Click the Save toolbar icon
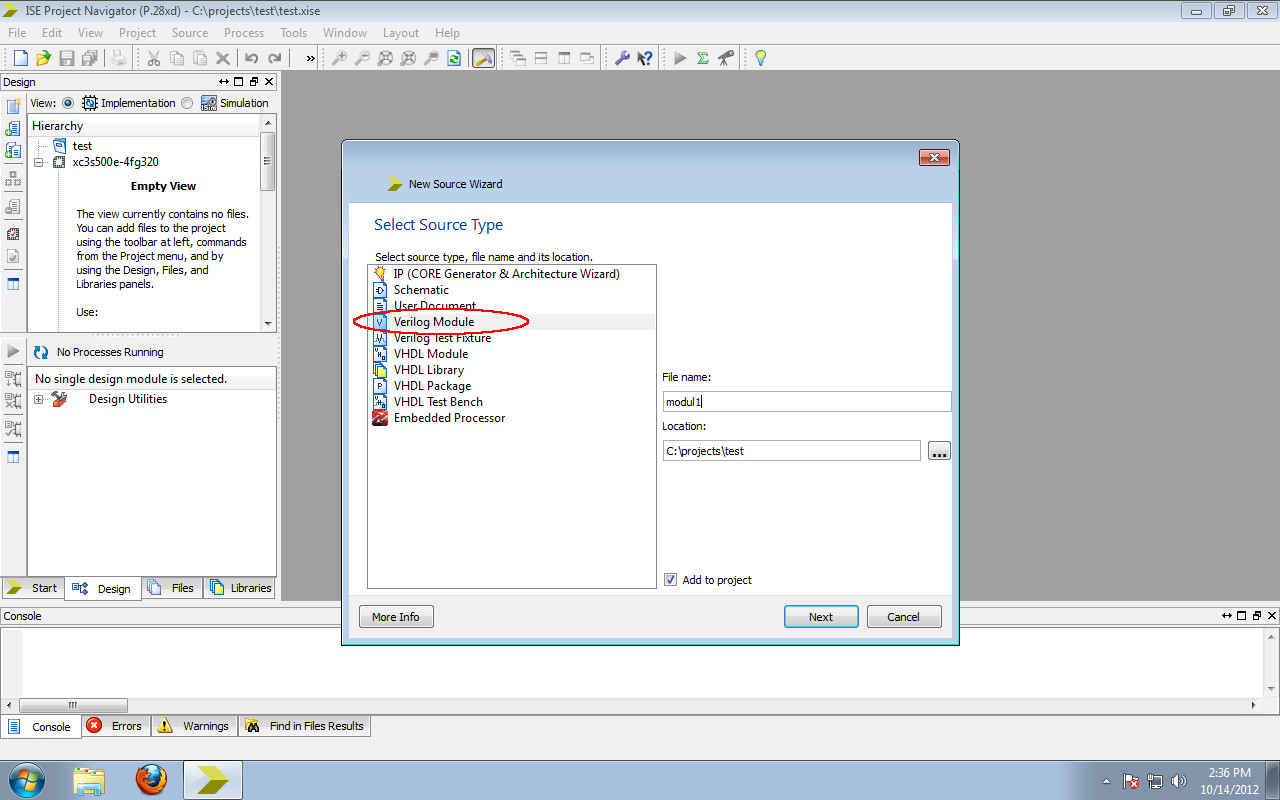This screenshot has height=800, width=1280. pyautogui.click(x=67, y=57)
